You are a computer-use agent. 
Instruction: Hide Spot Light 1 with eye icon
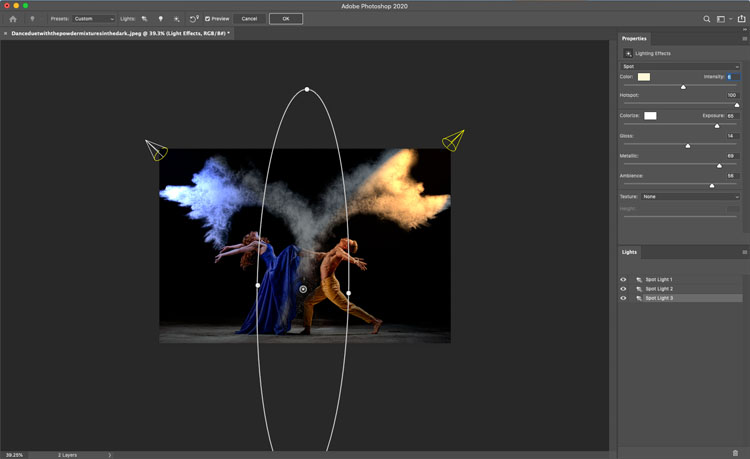(x=623, y=280)
